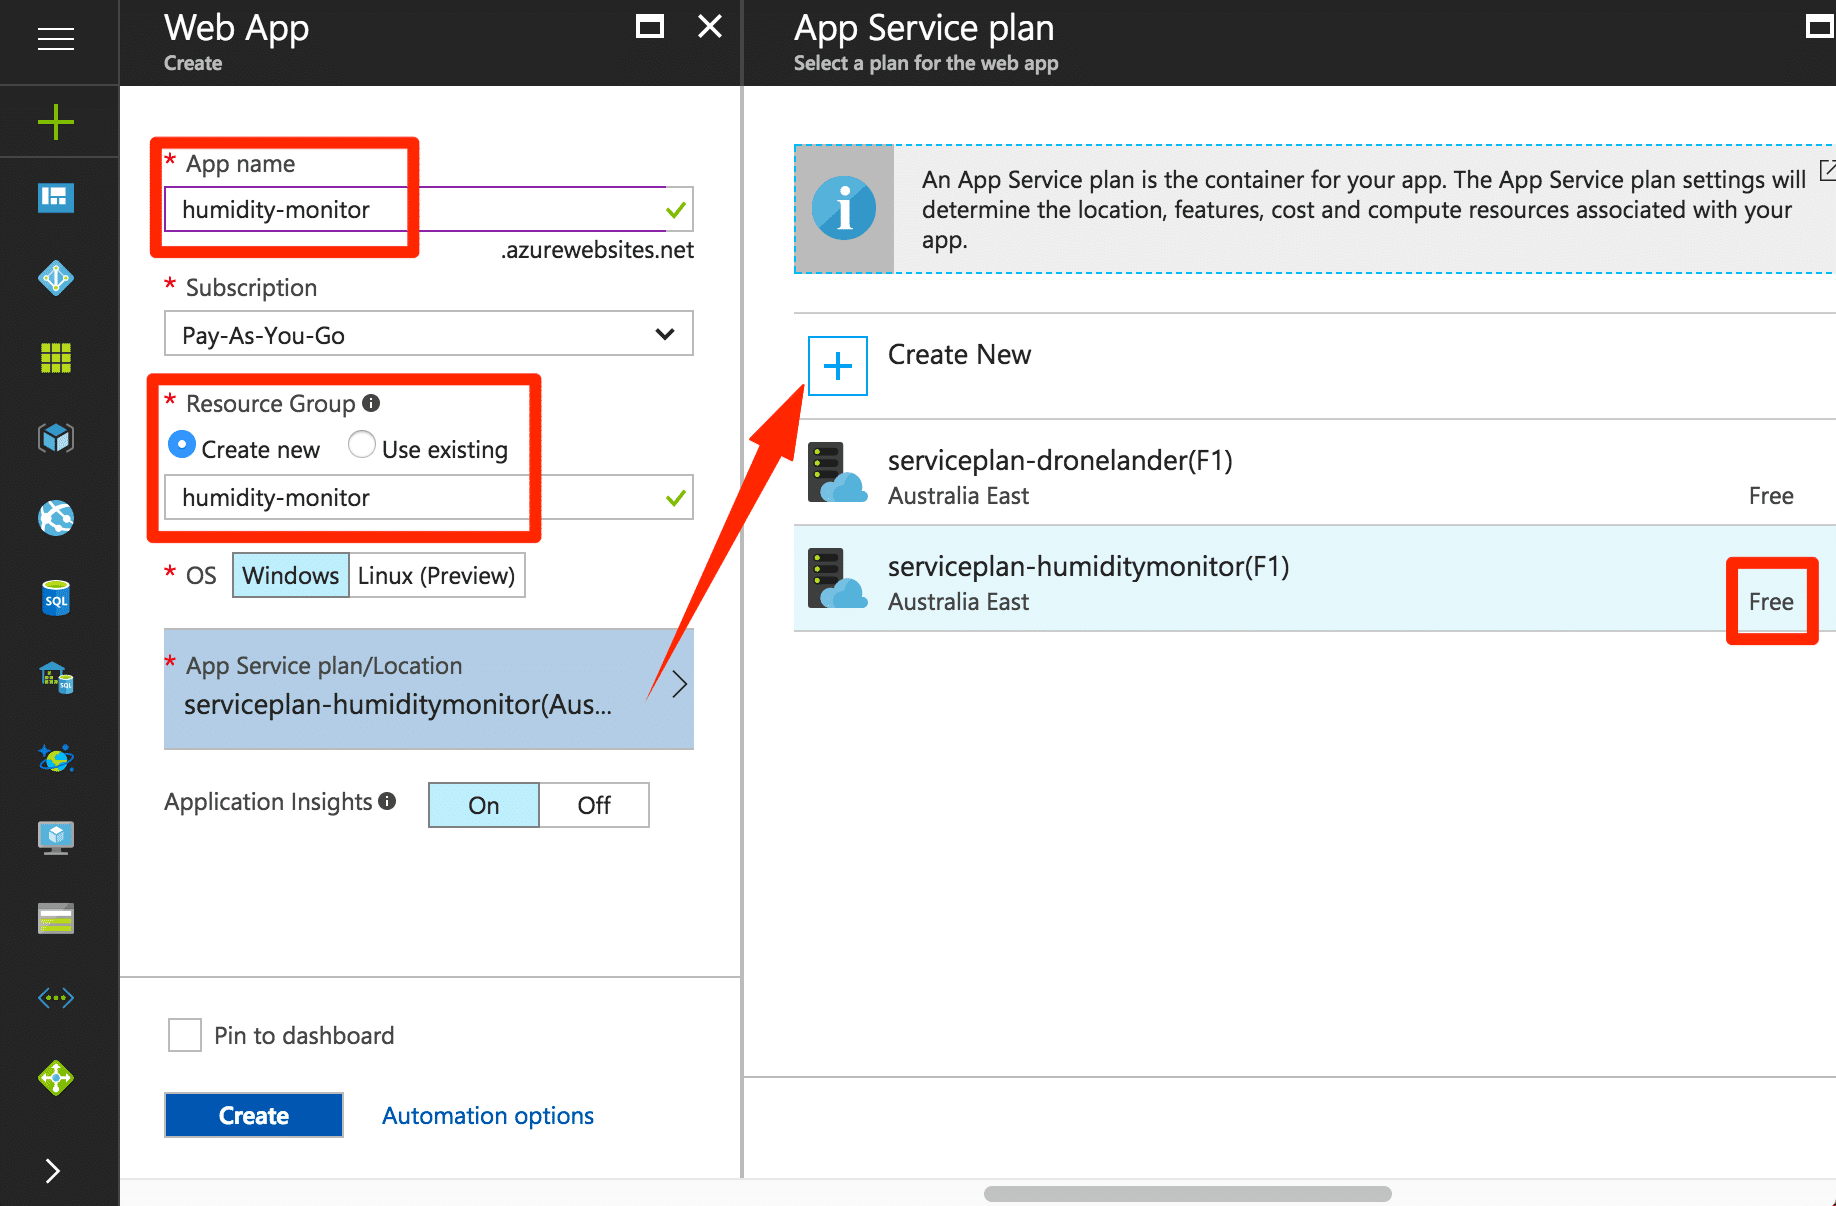This screenshot has width=1836, height=1206.
Task: Choose Windows as the OS
Action: pyautogui.click(x=291, y=575)
